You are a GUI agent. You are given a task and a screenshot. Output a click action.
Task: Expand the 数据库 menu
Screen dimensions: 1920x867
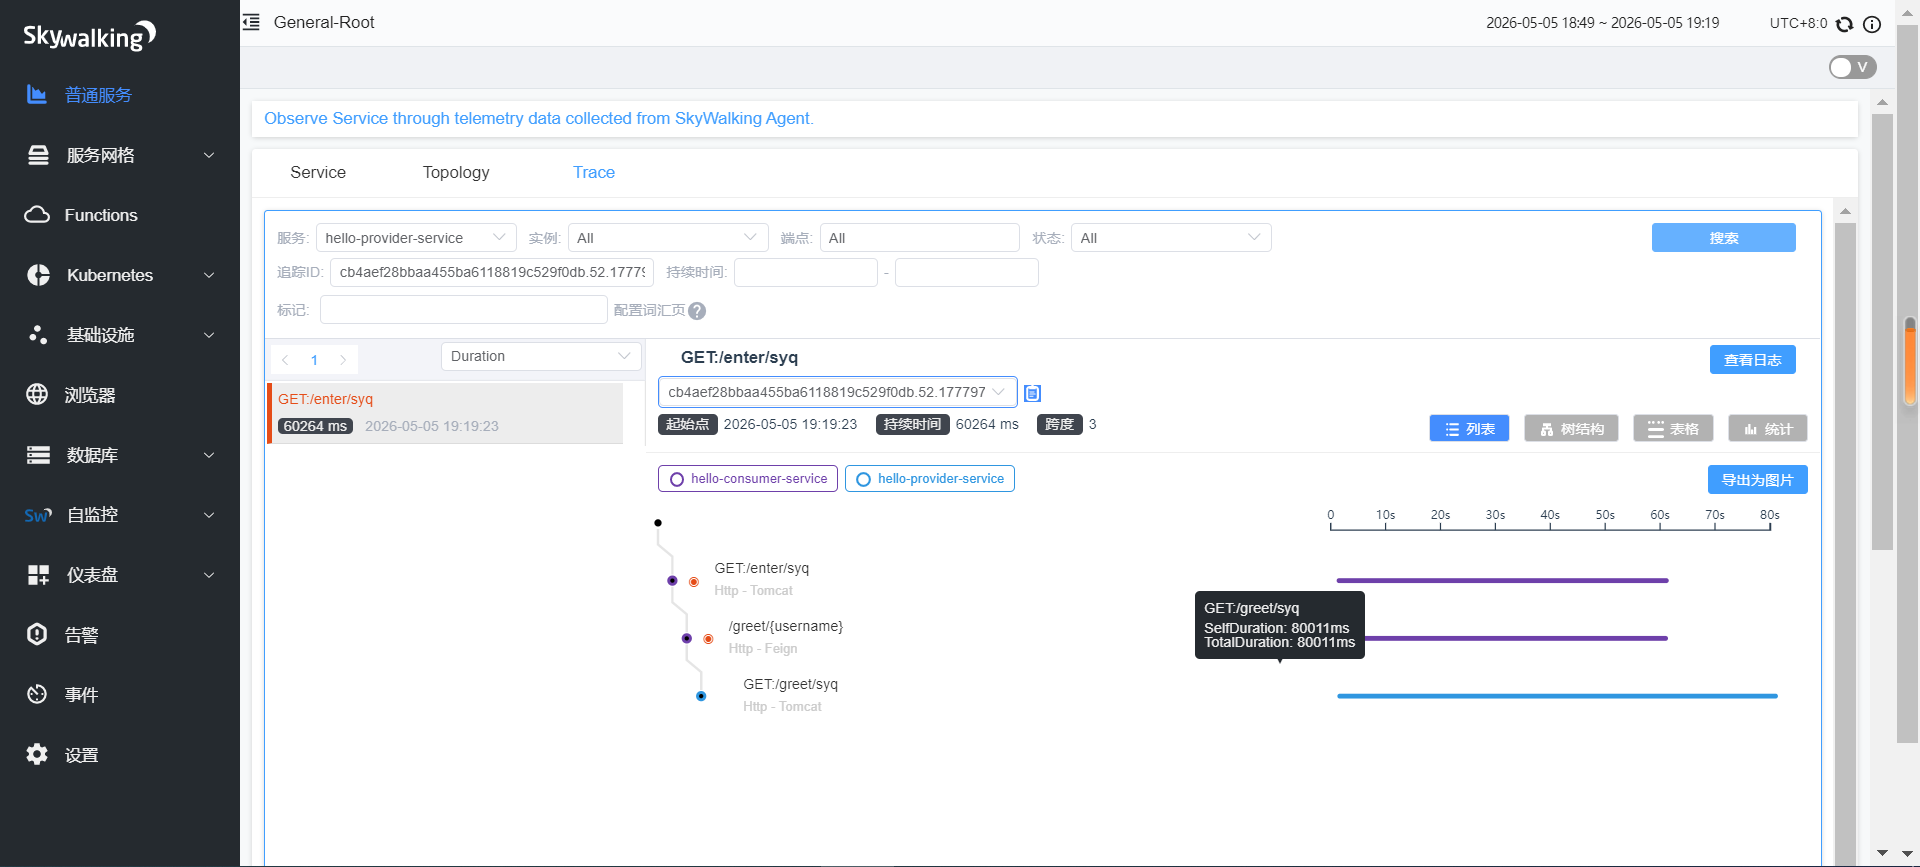(209, 455)
